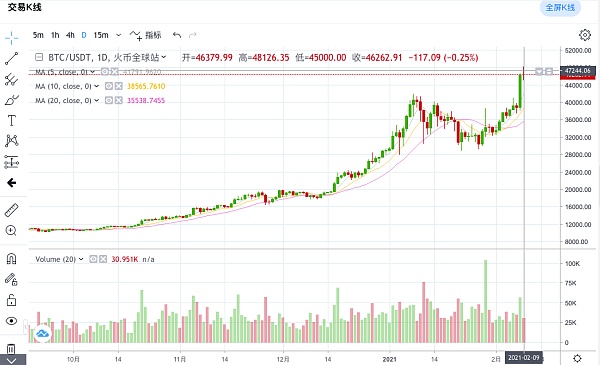
Task: Click the 全屏K线 fullscreen button
Action: 560,8
